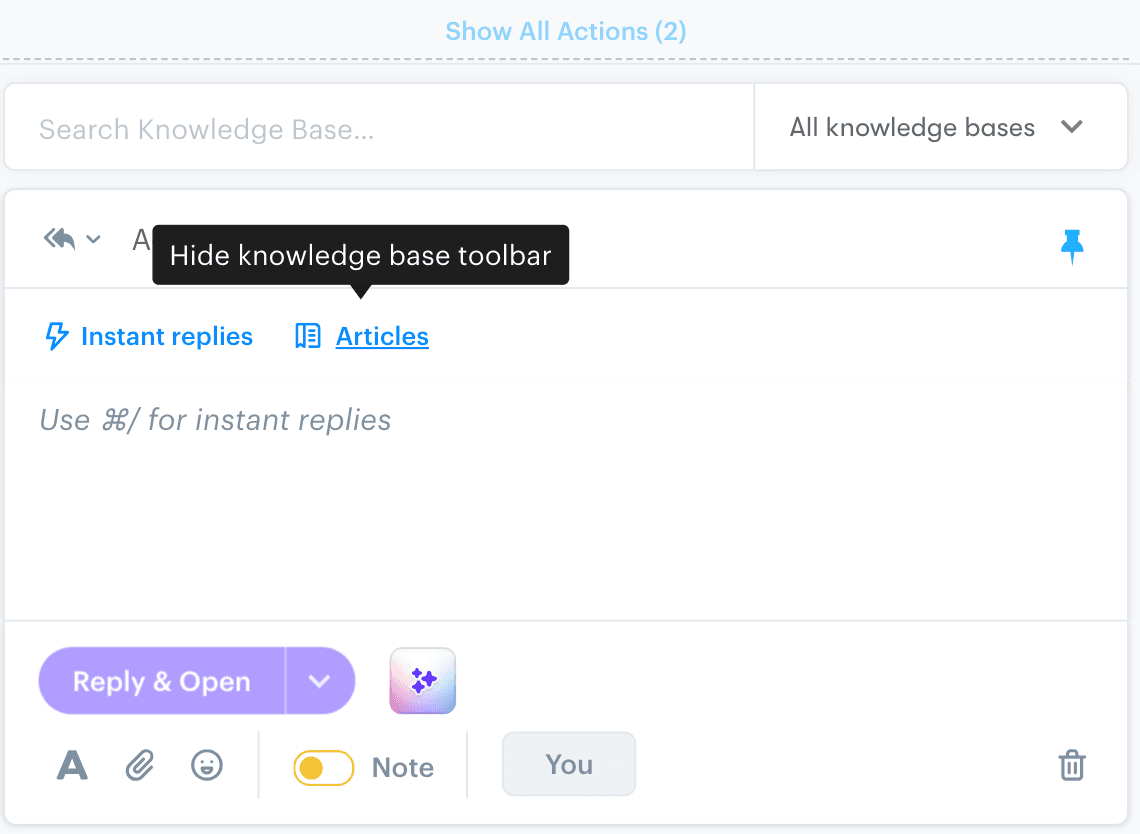Click the text formatting A icon
Screen dimensions: 1140x834
click(71, 765)
